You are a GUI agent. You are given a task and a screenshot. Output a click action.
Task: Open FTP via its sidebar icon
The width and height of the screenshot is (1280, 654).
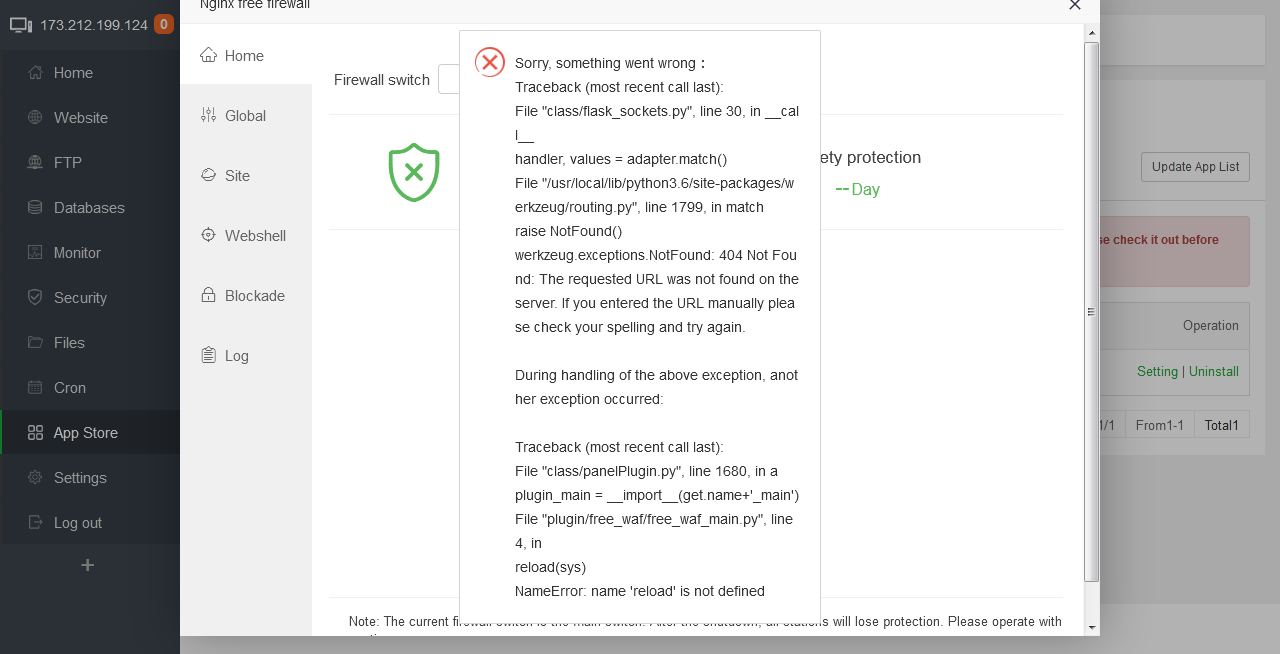35,163
